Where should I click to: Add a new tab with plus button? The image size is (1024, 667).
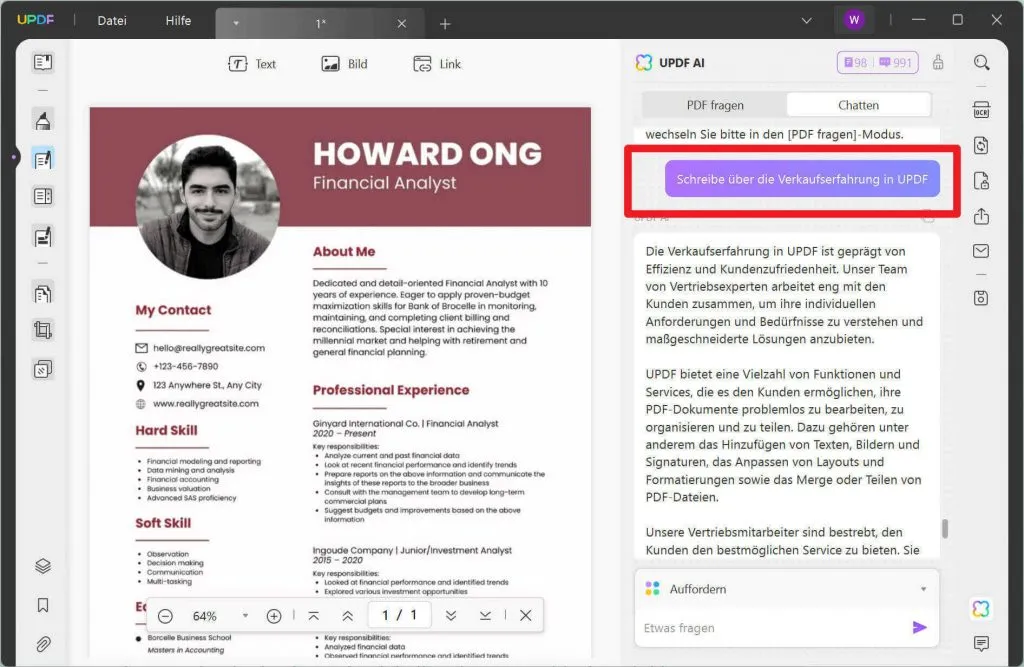[445, 24]
